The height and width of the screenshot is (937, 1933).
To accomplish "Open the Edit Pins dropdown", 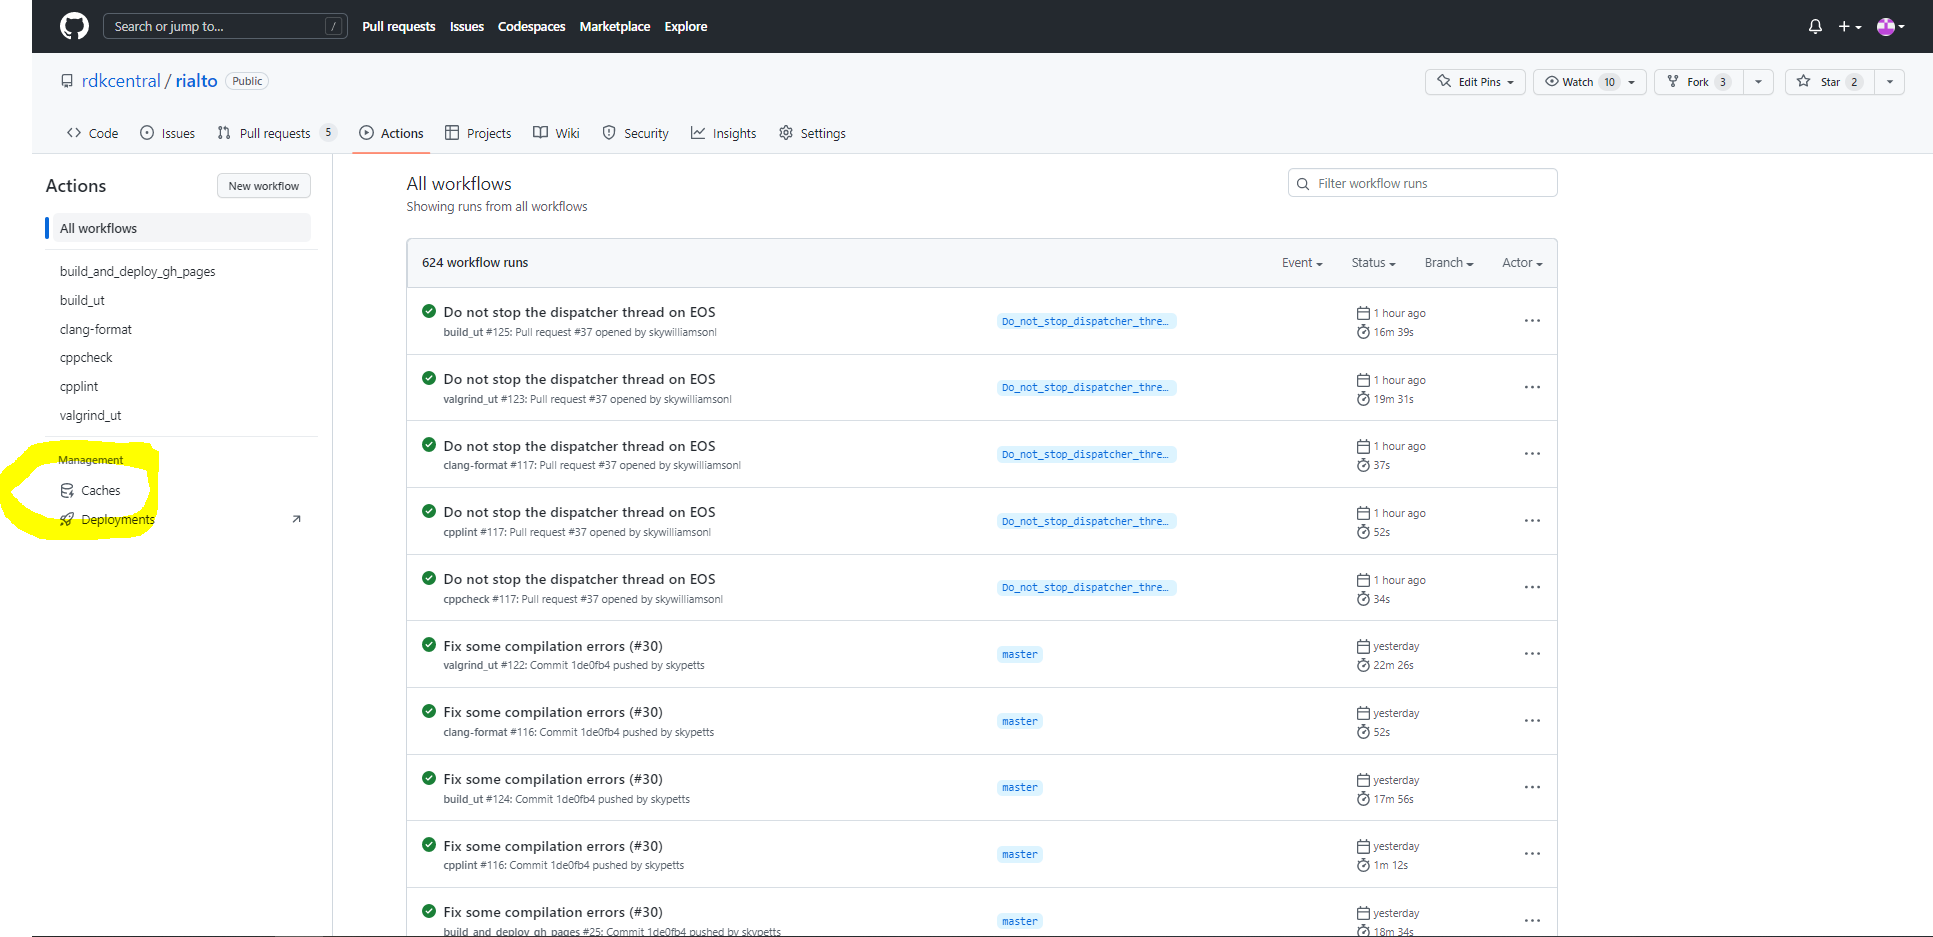I will click(1474, 82).
